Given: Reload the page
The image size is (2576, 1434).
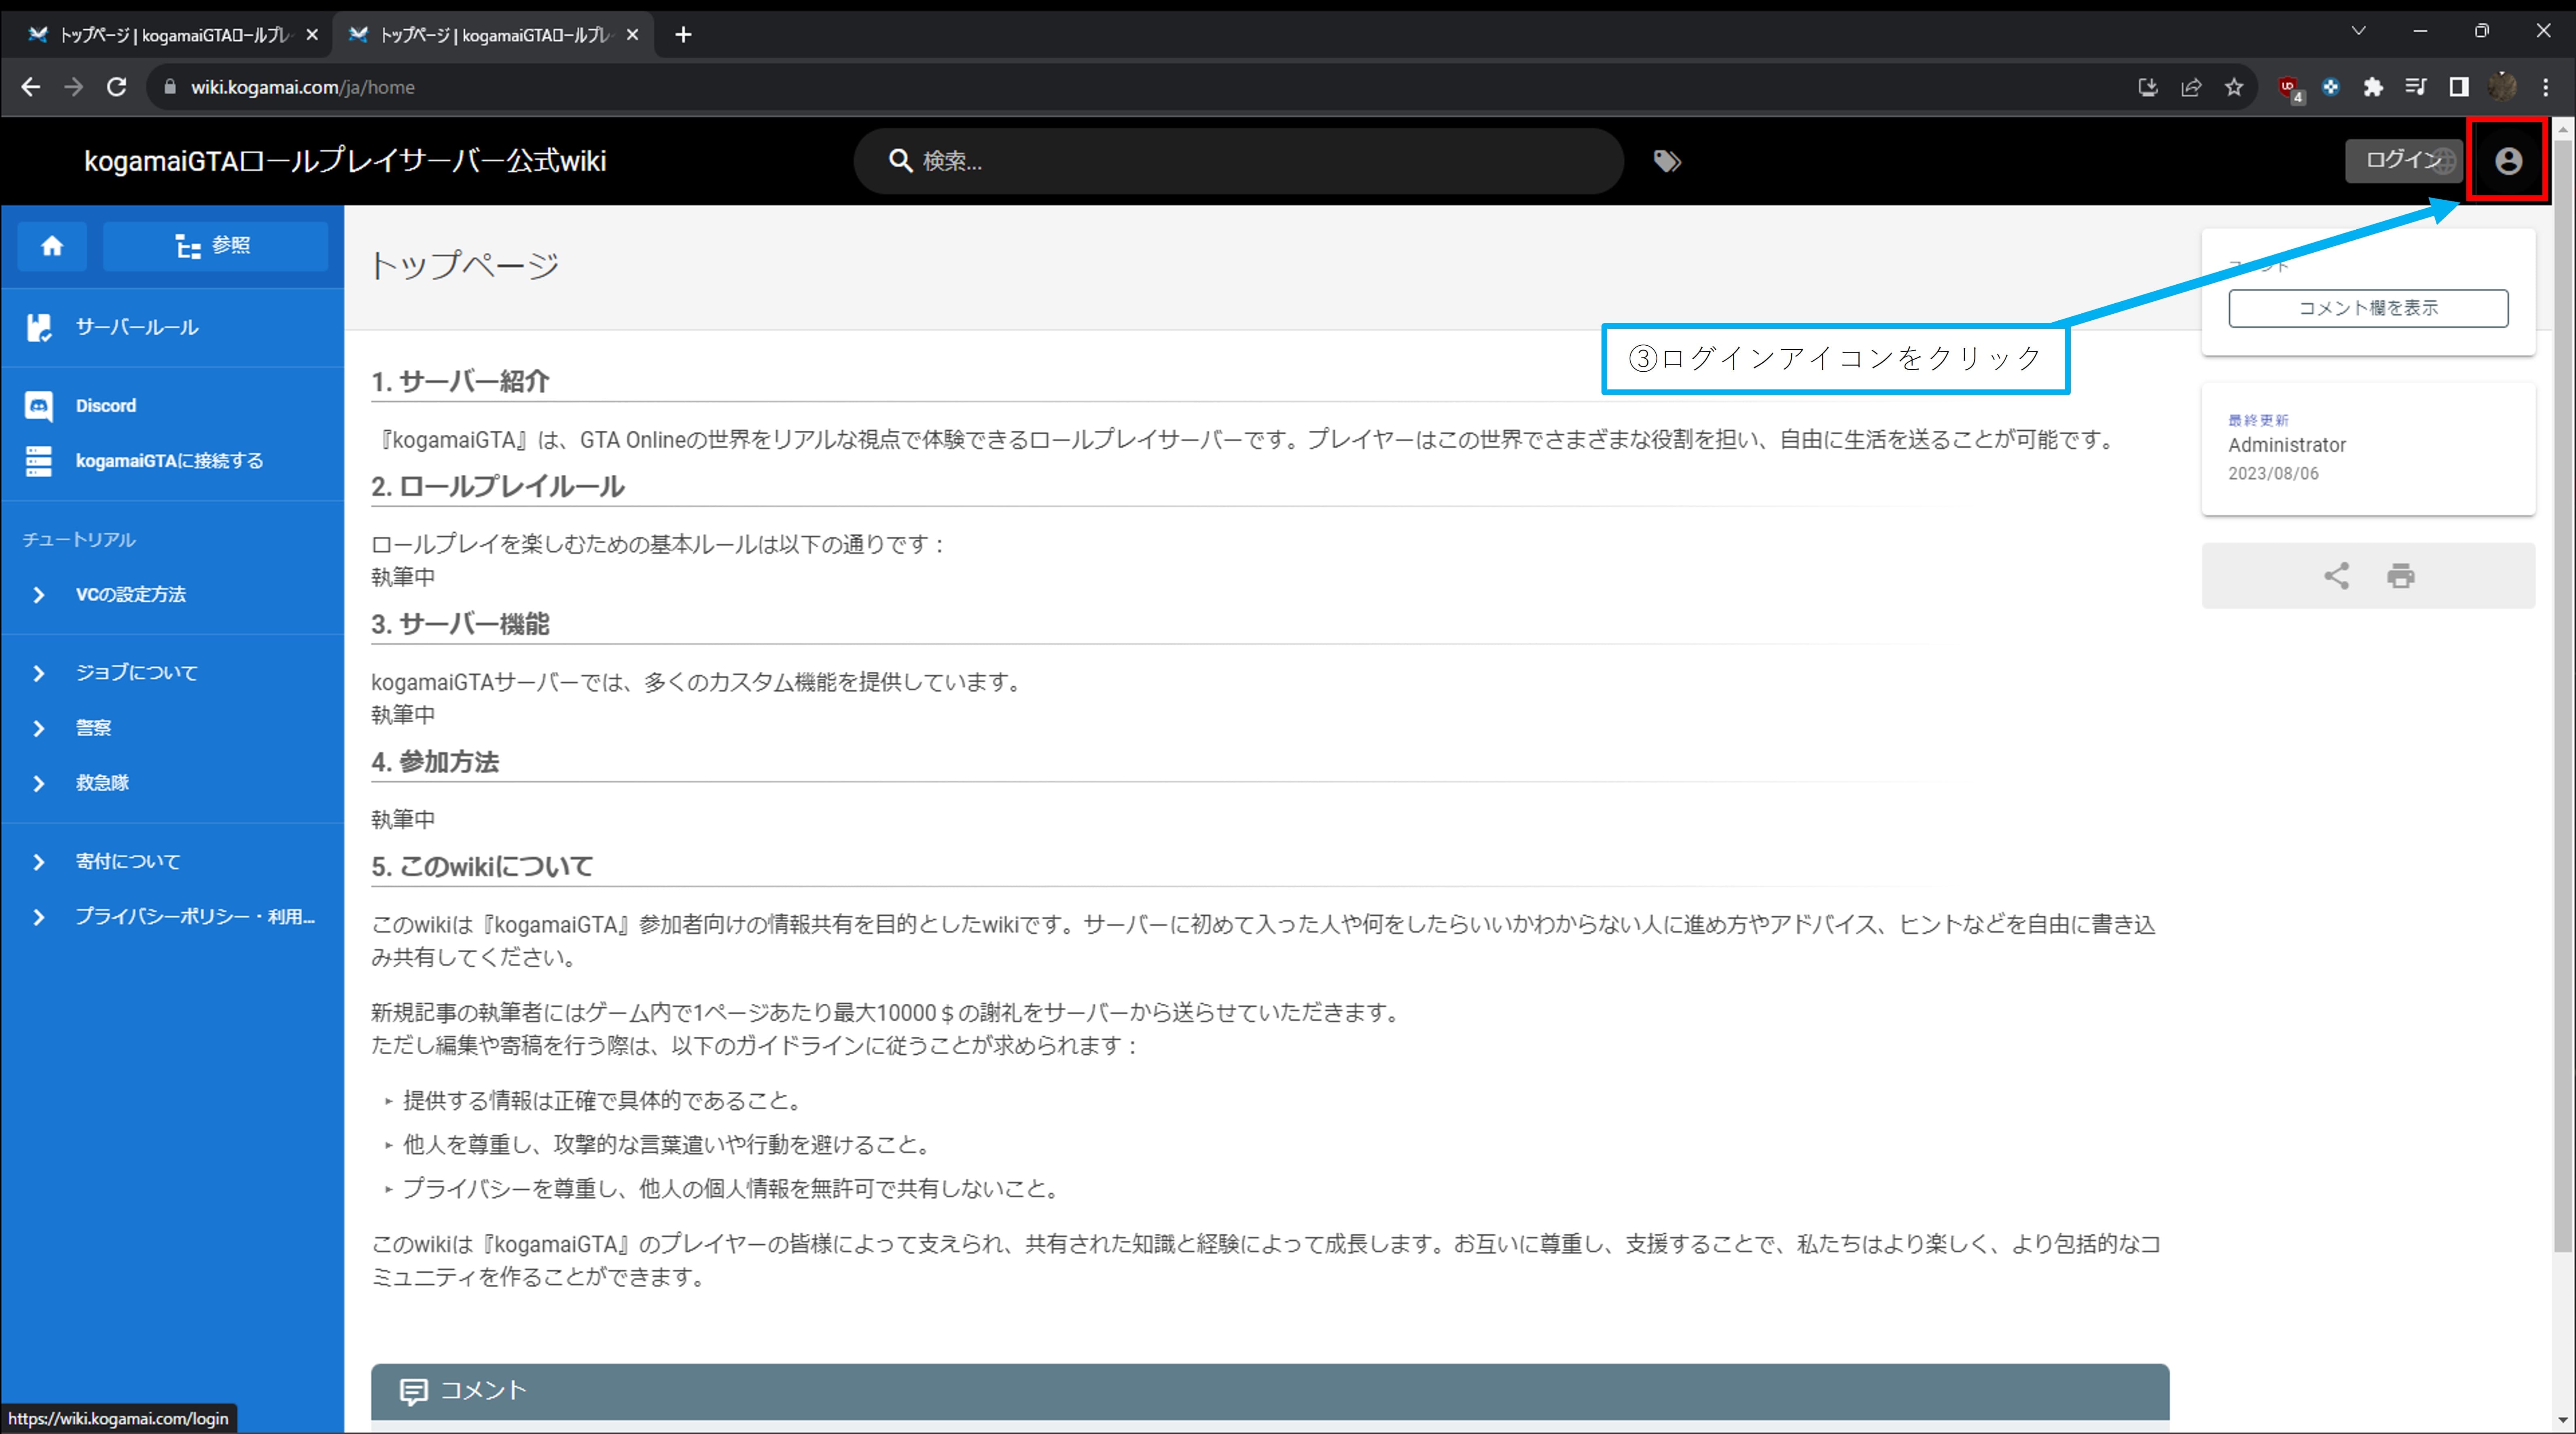Looking at the screenshot, I should 117,87.
